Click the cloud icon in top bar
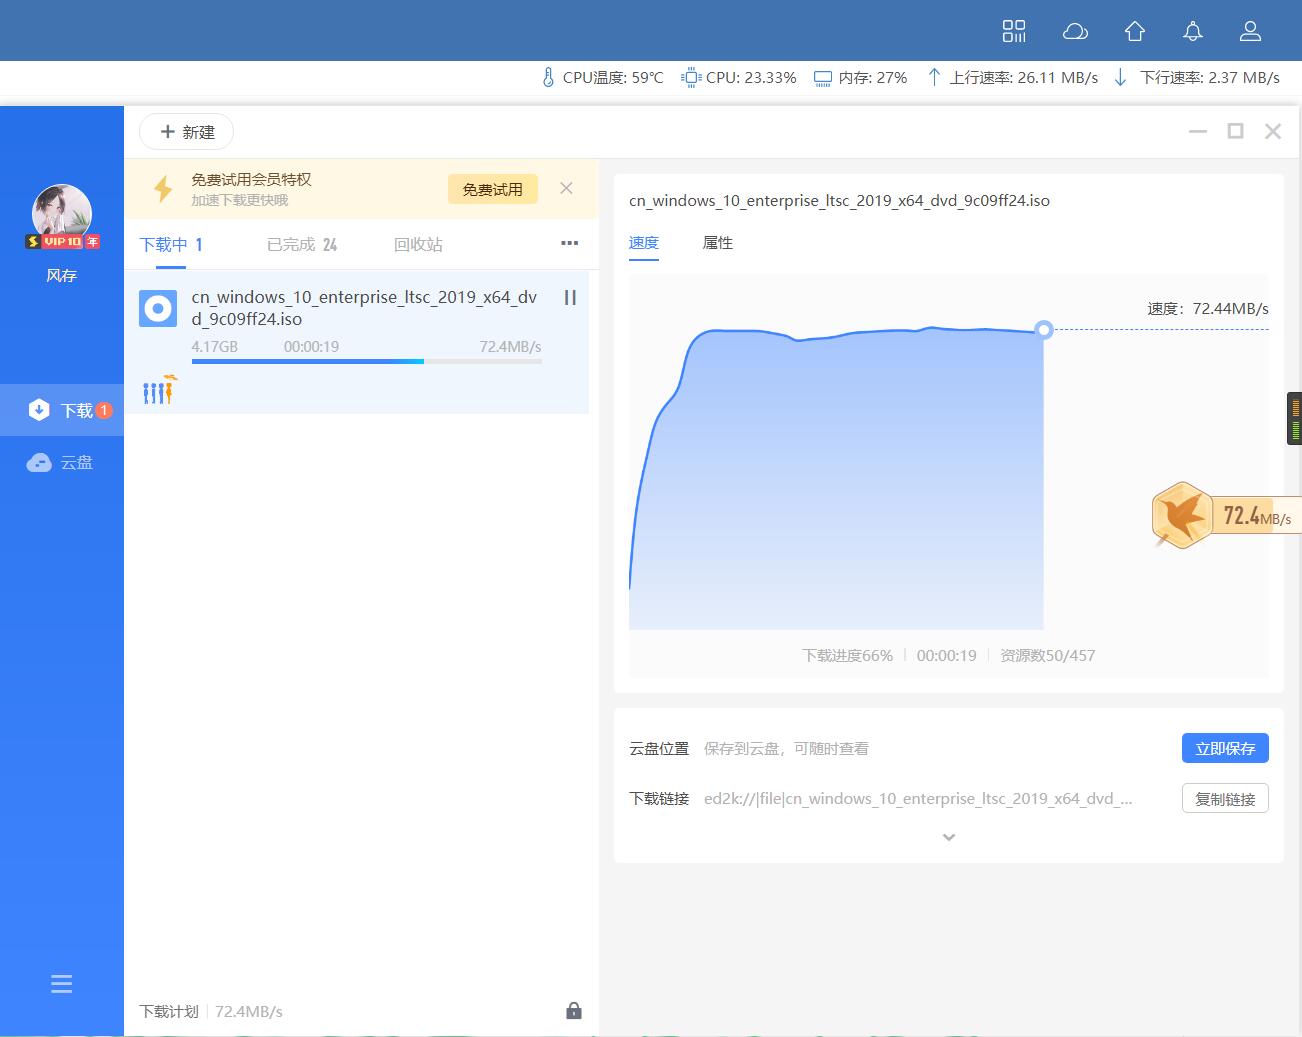This screenshot has height=1037, width=1302. click(1075, 31)
